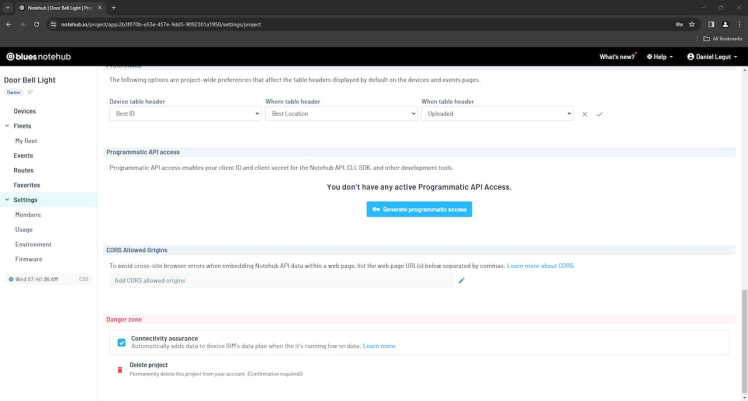Confirm table header changes with checkmark icon
Image resolution: width=748 pixels, height=401 pixels.
click(x=600, y=114)
